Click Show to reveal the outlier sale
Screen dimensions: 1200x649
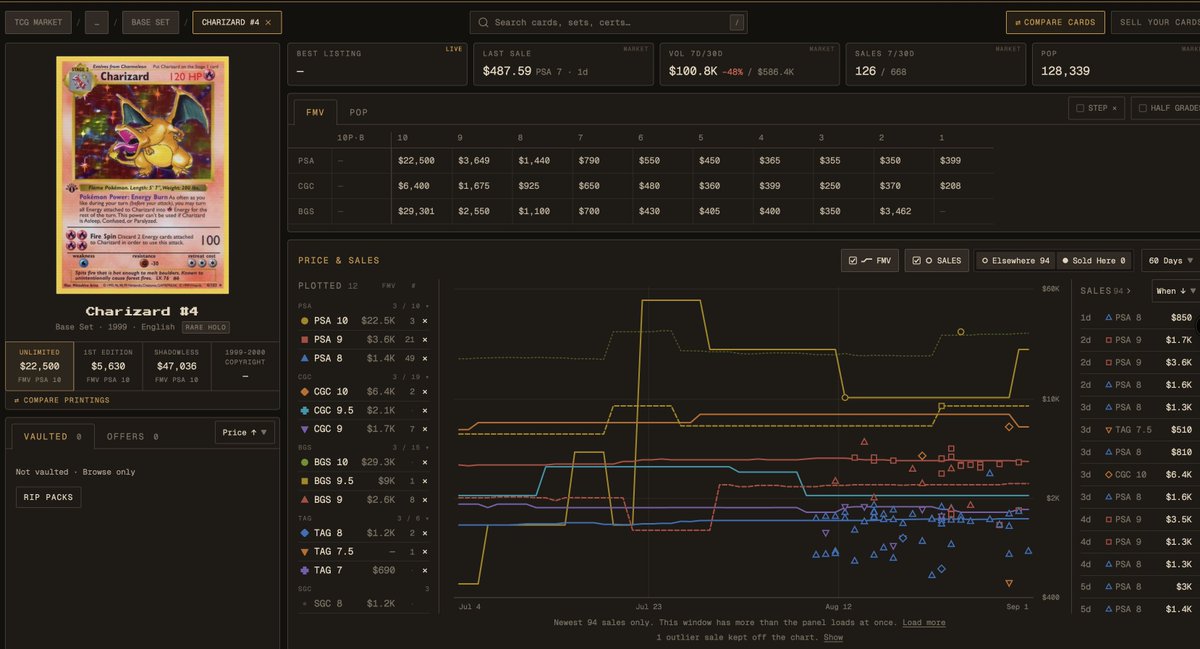click(833, 637)
